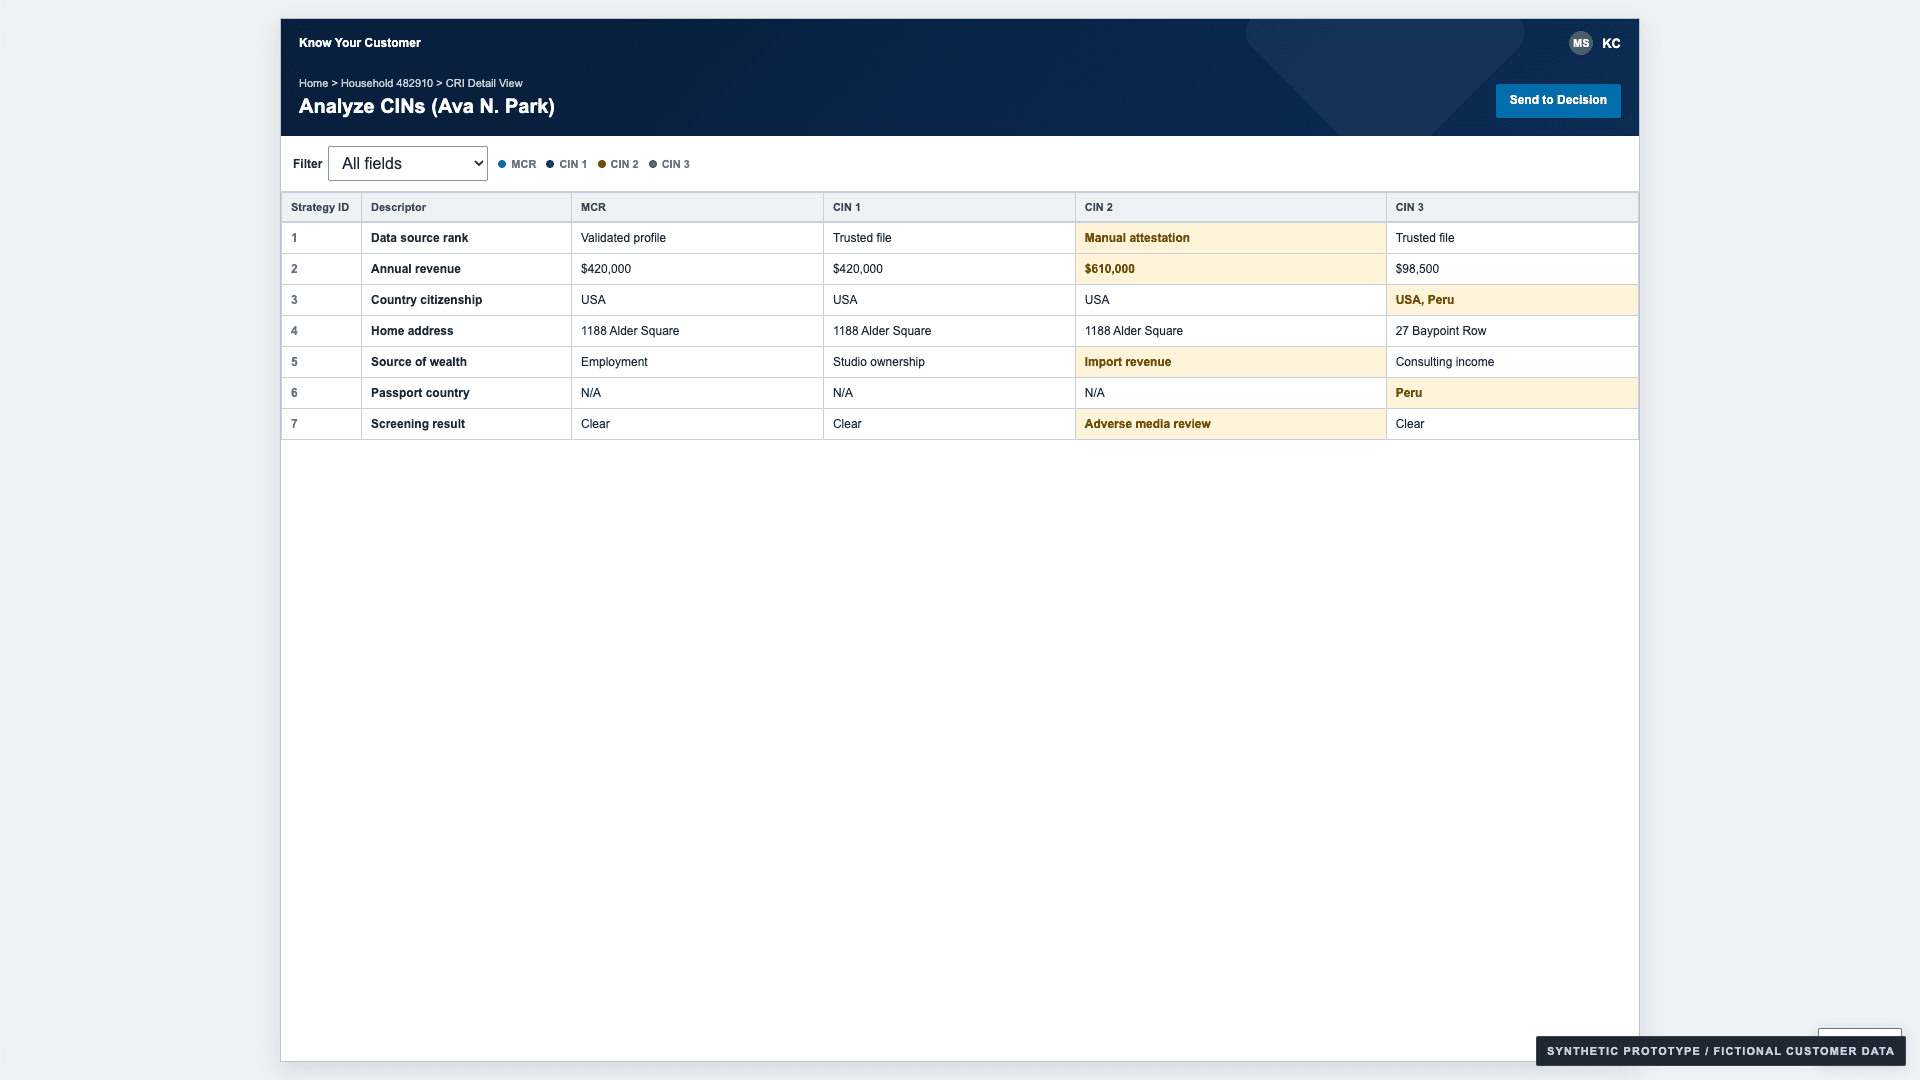The image size is (1920, 1080).
Task: Open Household 482910 breadcrumb link
Action: 387,83
